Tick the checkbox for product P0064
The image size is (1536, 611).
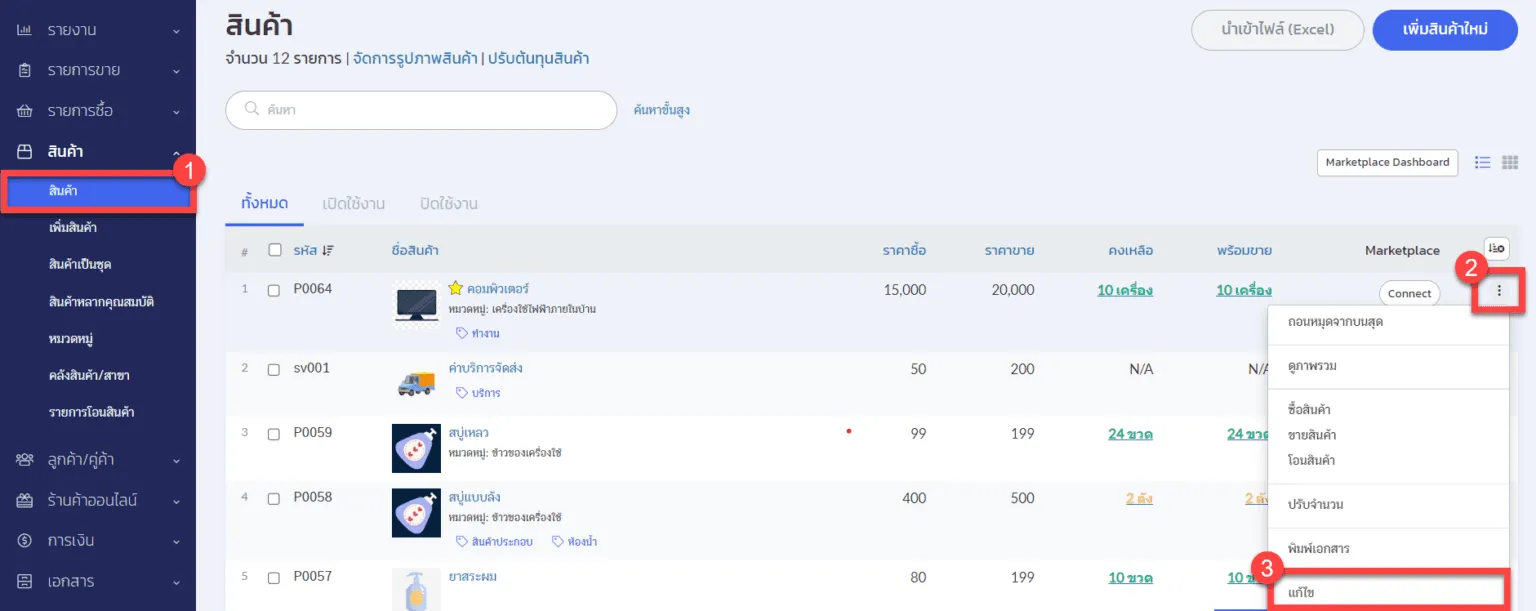pyautogui.click(x=274, y=290)
